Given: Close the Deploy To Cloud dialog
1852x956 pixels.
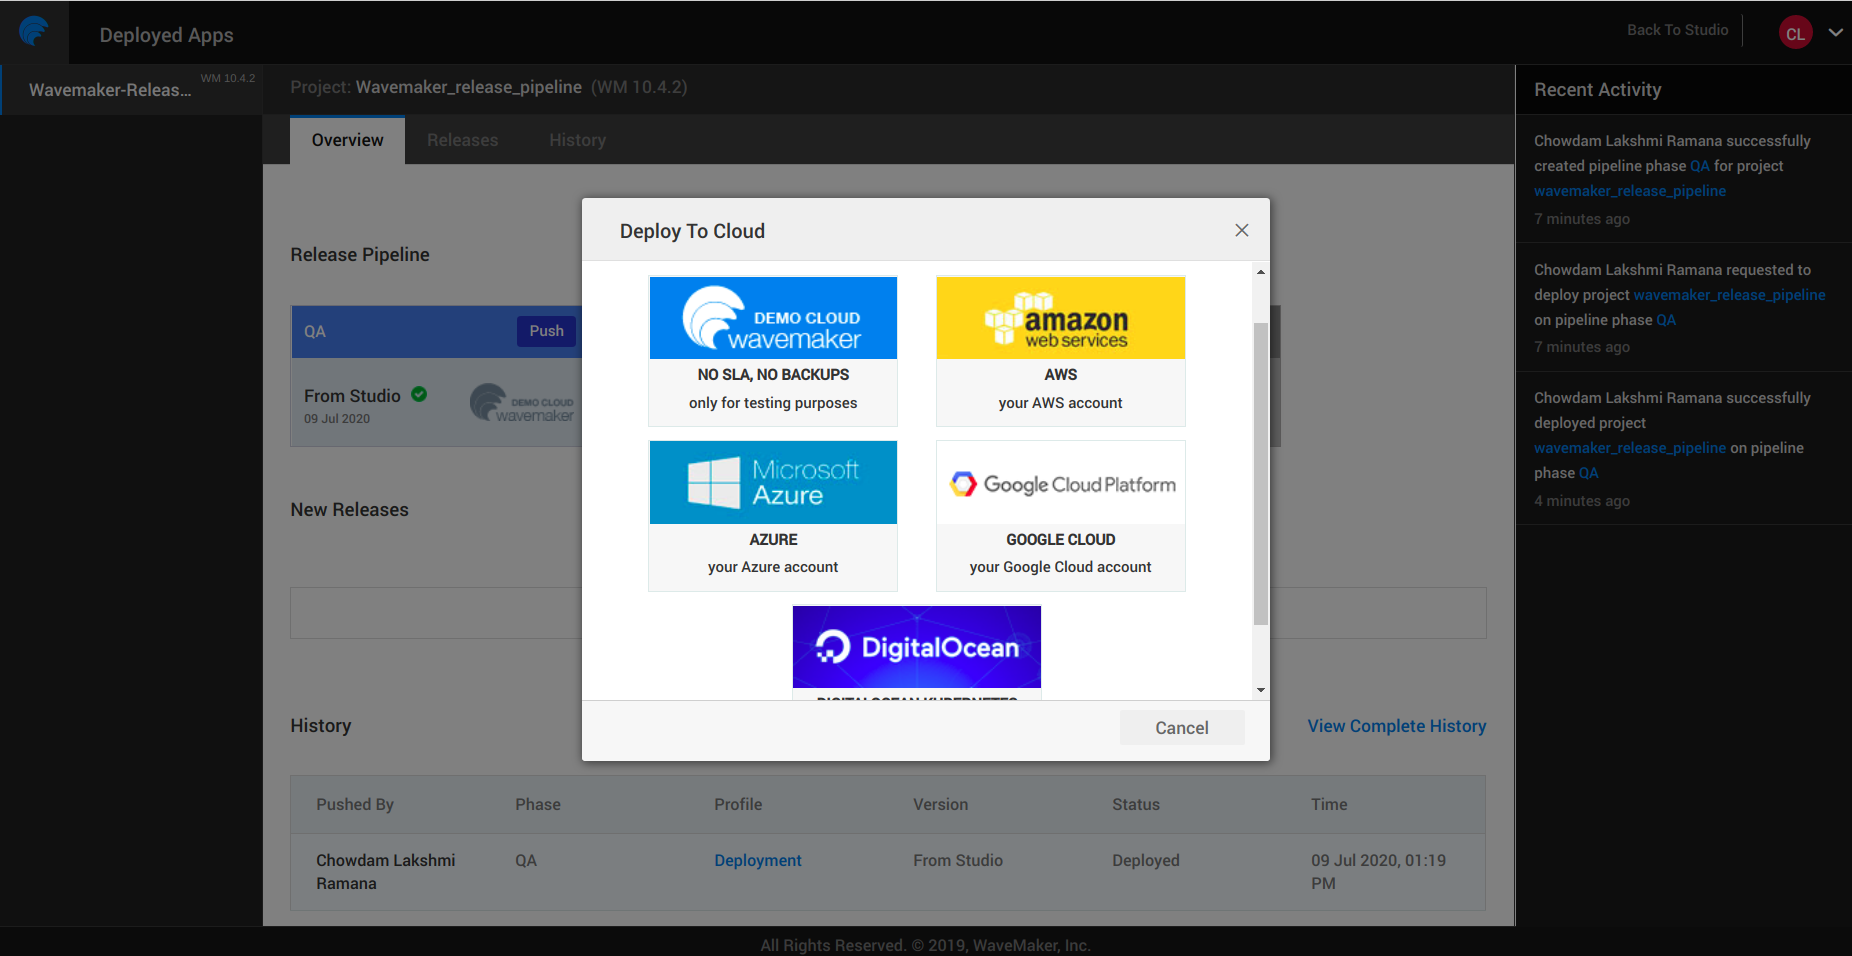Looking at the screenshot, I should [1241, 230].
